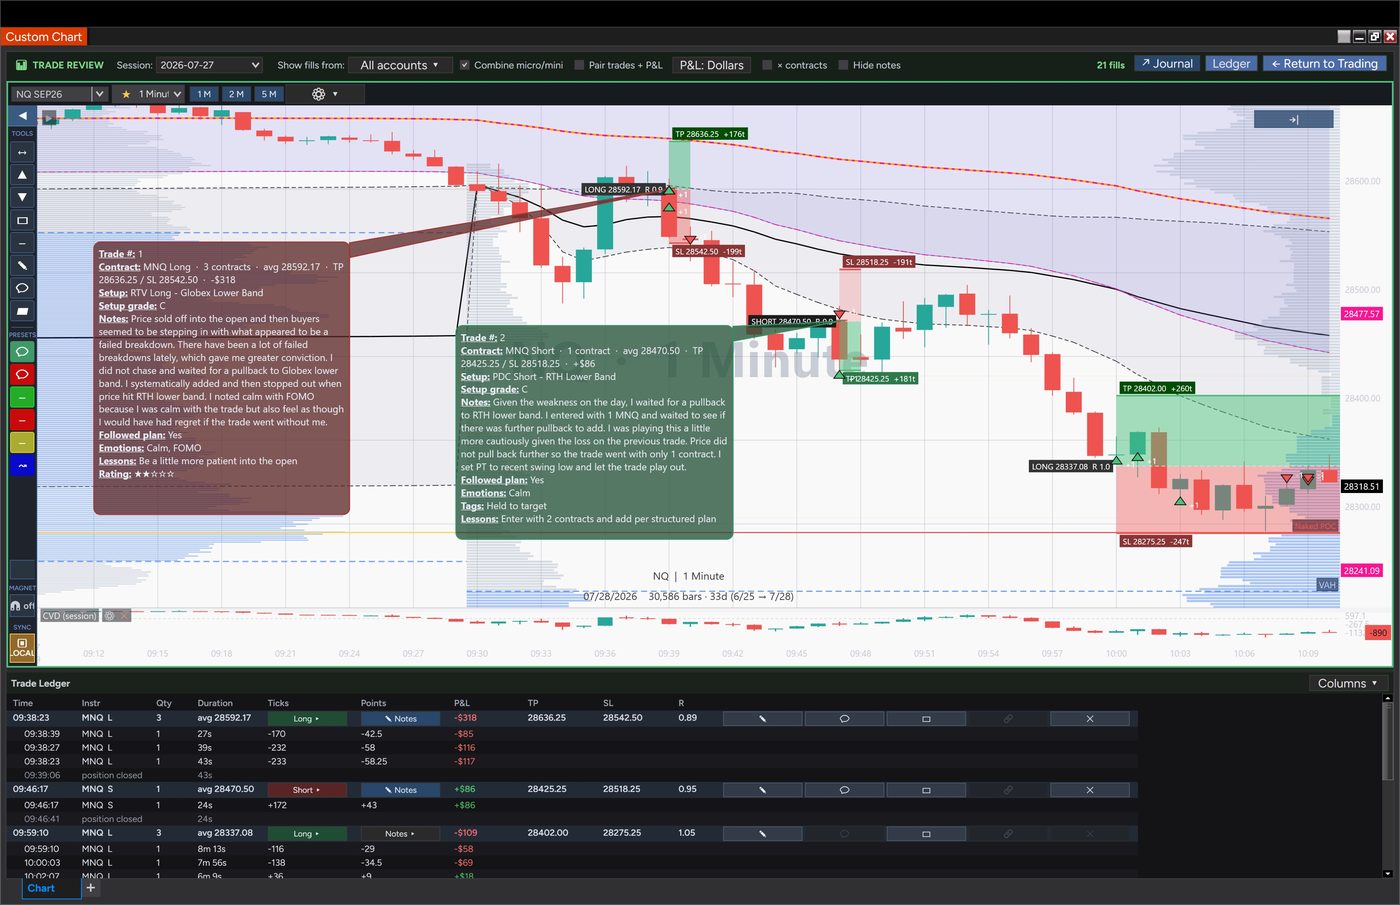Click pencil icon on 09:46:17 trade row
Viewport: 1400px width, 905px height.
click(x=762, y=790)
